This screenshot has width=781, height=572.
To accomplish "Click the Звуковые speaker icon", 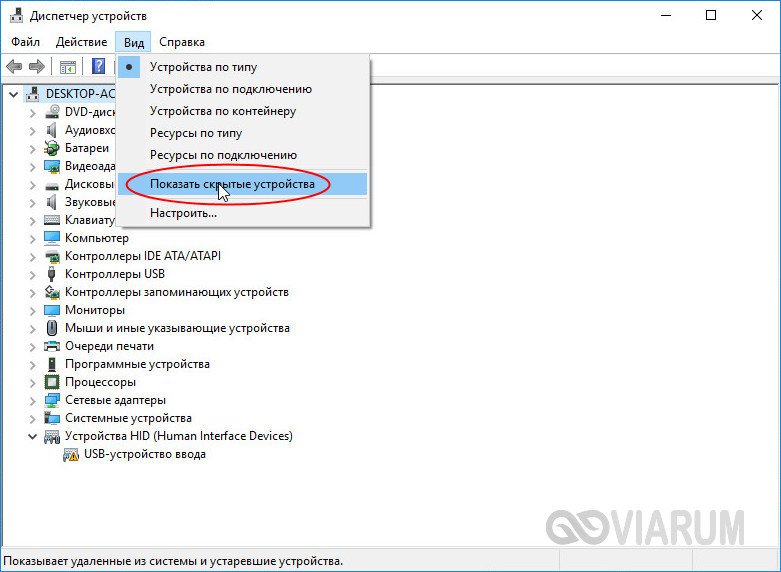I will (52, 202).
